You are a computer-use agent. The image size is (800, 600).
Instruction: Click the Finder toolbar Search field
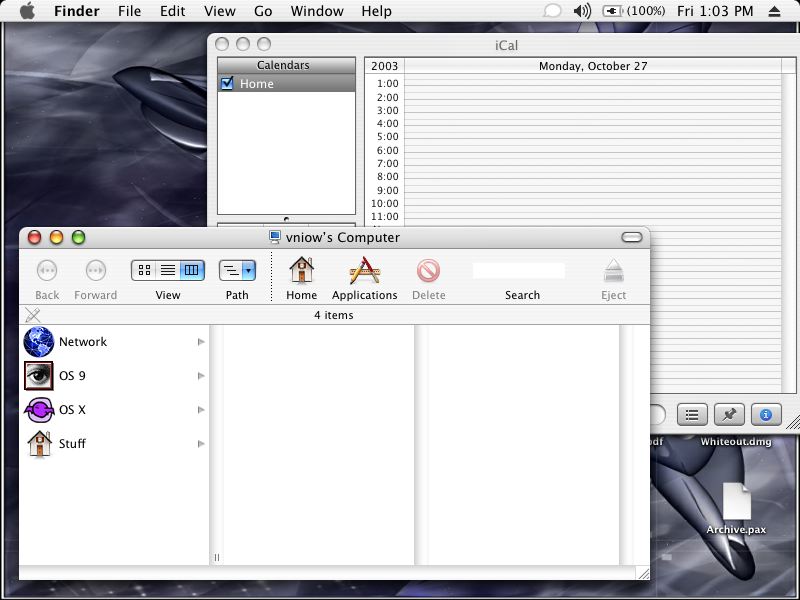click(519, 270)
